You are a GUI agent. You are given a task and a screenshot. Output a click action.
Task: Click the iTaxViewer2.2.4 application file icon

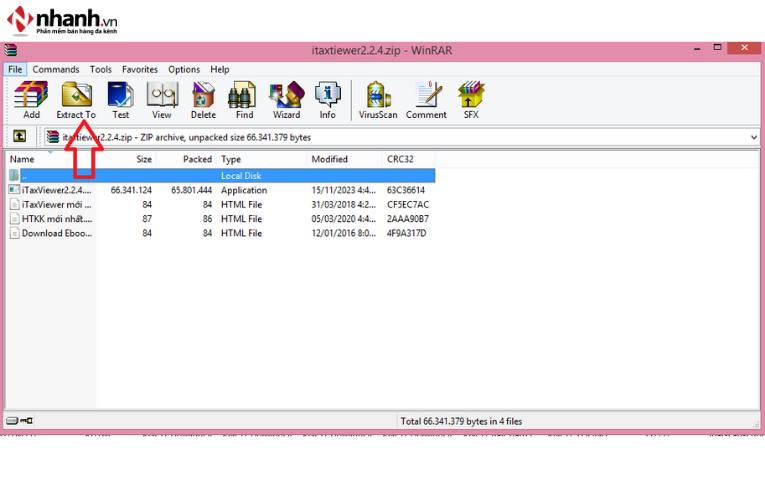(14, 190)
